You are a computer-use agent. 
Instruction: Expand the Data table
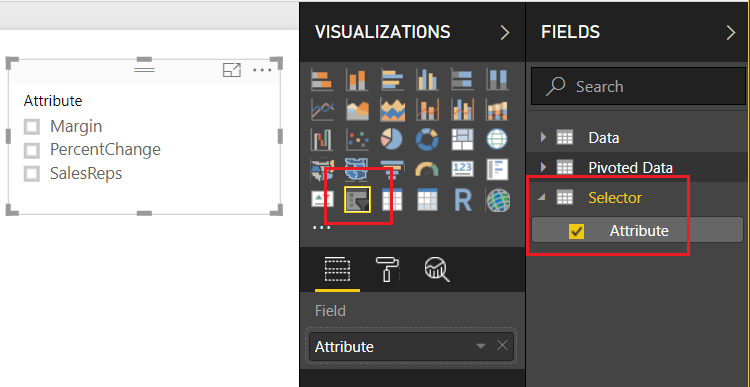coord(543,138)
